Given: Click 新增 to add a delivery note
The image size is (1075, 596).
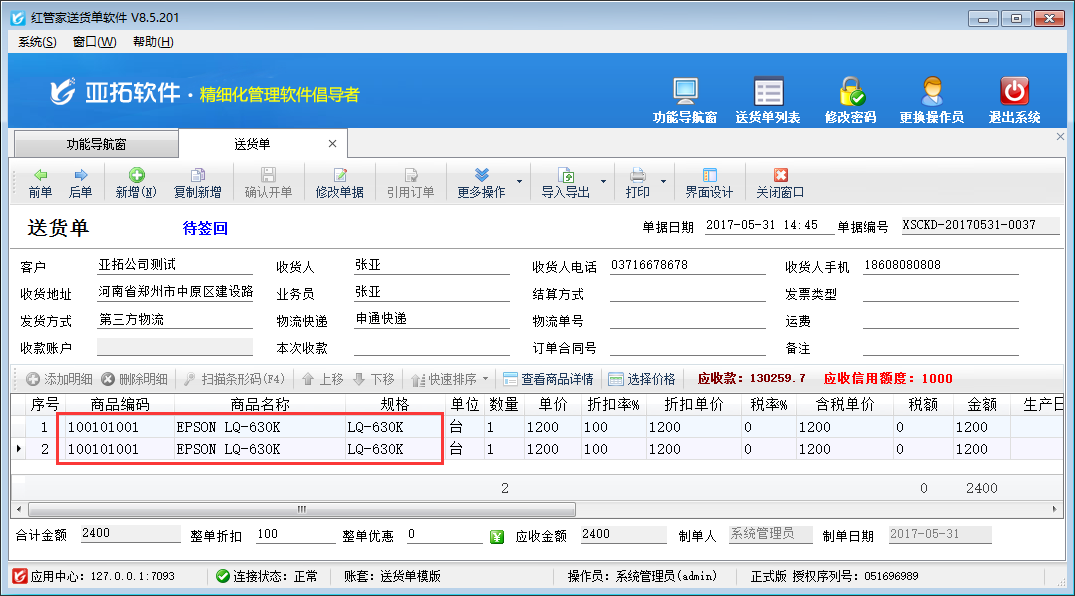Looking at the screenshot, I should 136,183.
